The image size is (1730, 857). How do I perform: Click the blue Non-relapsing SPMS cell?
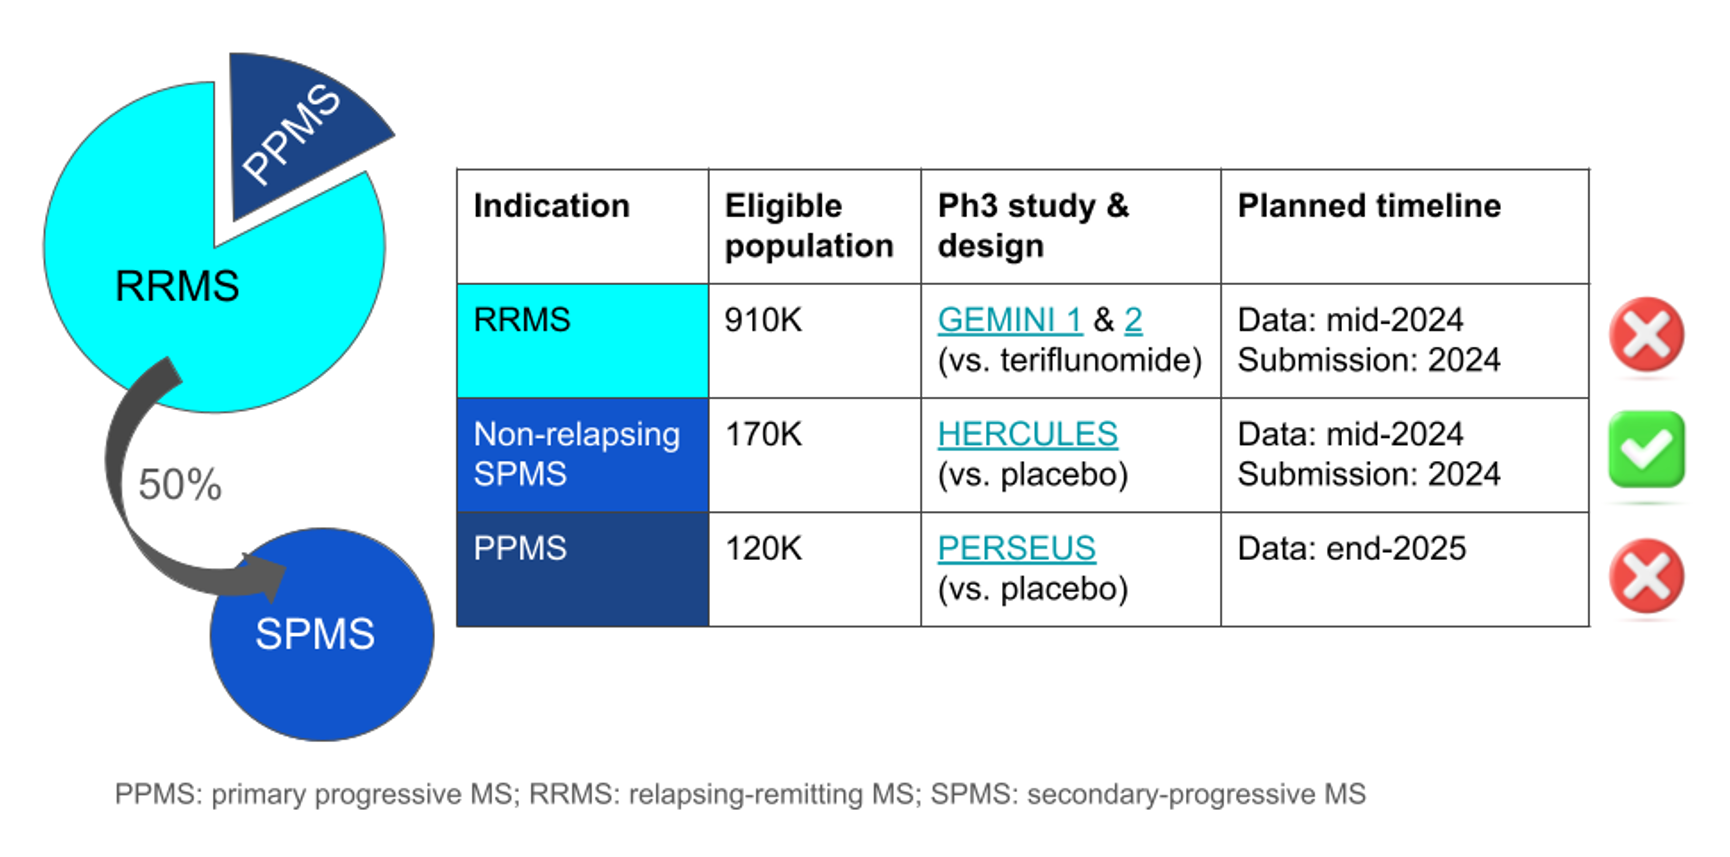[582, 454]
